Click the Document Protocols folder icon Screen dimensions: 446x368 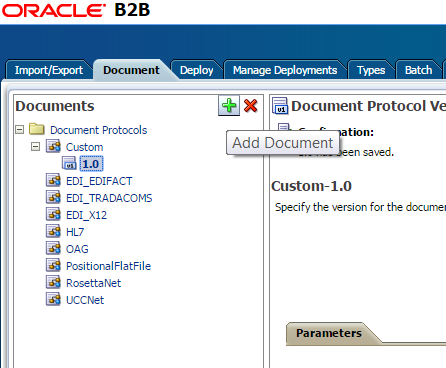pyautogui.click(x=37, y=129)
